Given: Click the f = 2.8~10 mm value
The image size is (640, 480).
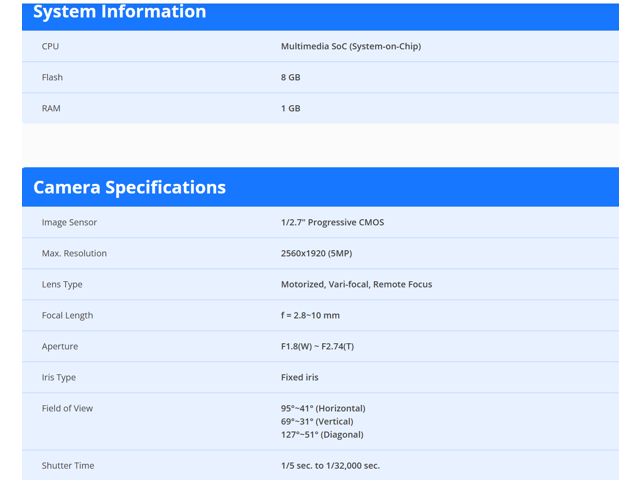Looking at the screenshot, I should [x=310, y=315].
